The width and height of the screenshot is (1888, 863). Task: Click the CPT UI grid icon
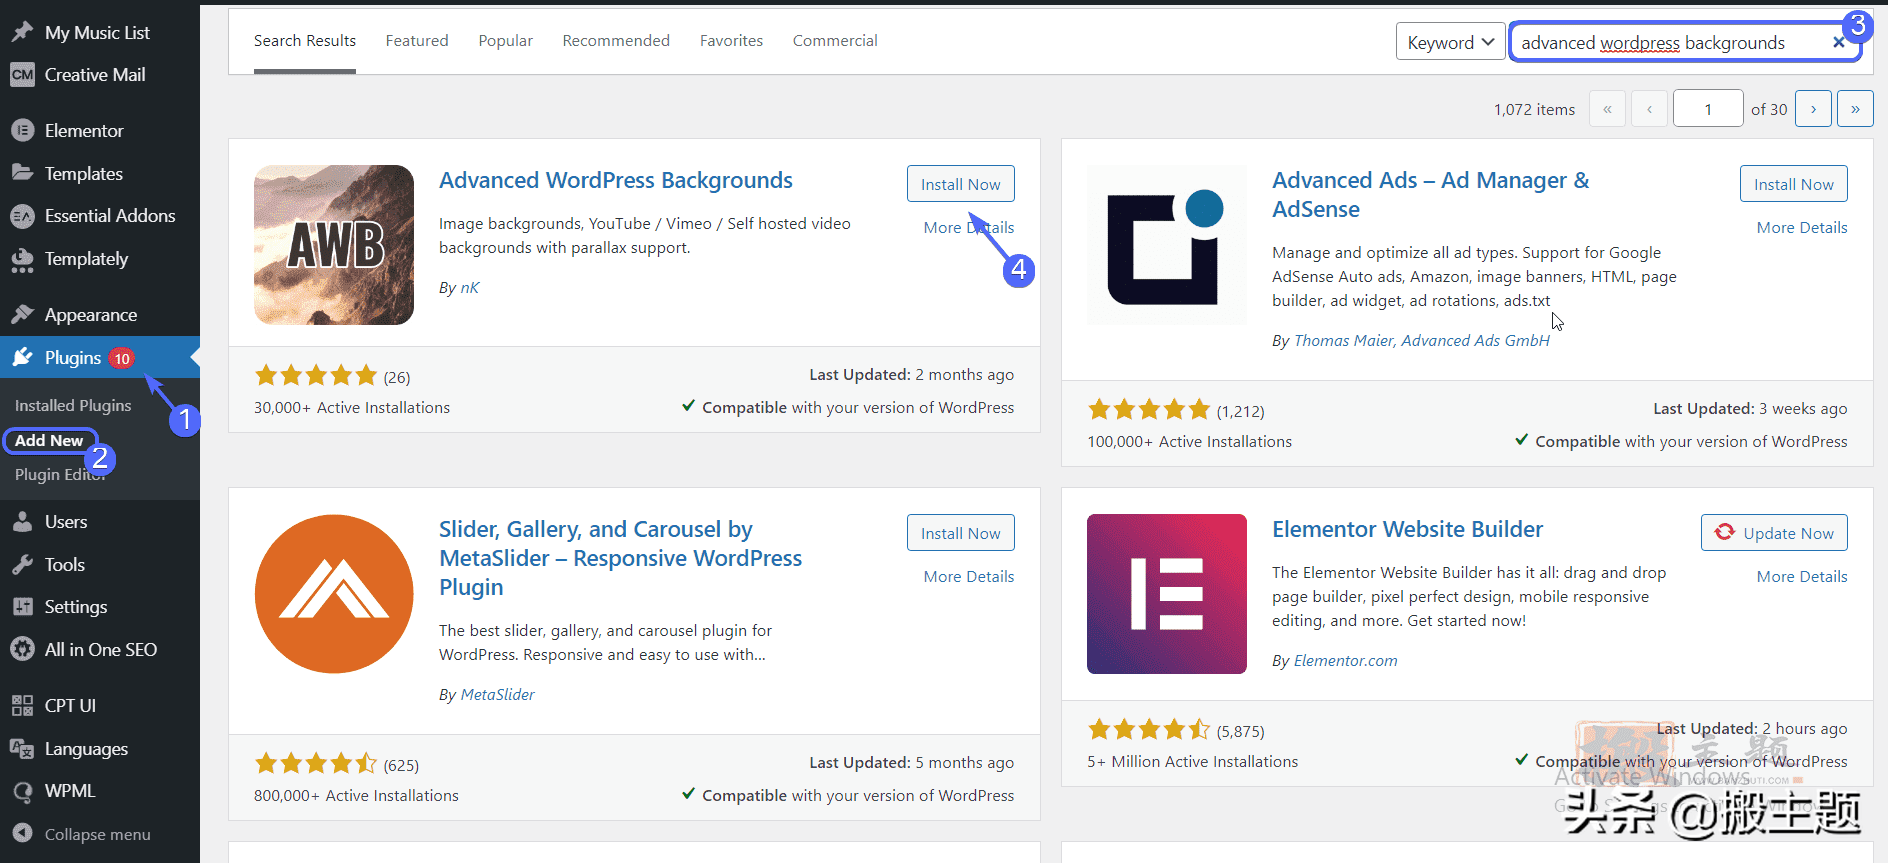pyautogui.click(x=22, y=706)
